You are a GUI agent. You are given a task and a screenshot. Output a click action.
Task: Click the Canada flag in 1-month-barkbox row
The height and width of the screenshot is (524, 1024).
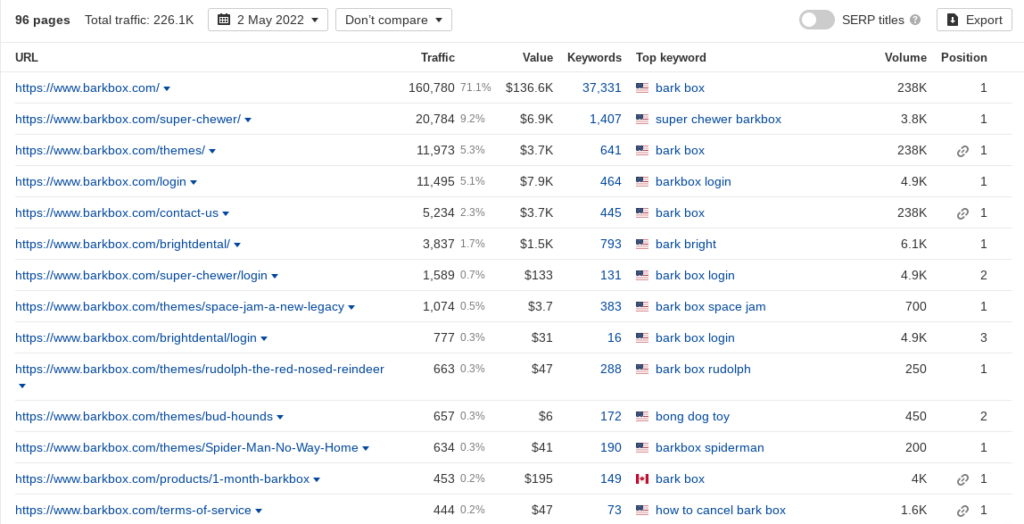point(642,479)
